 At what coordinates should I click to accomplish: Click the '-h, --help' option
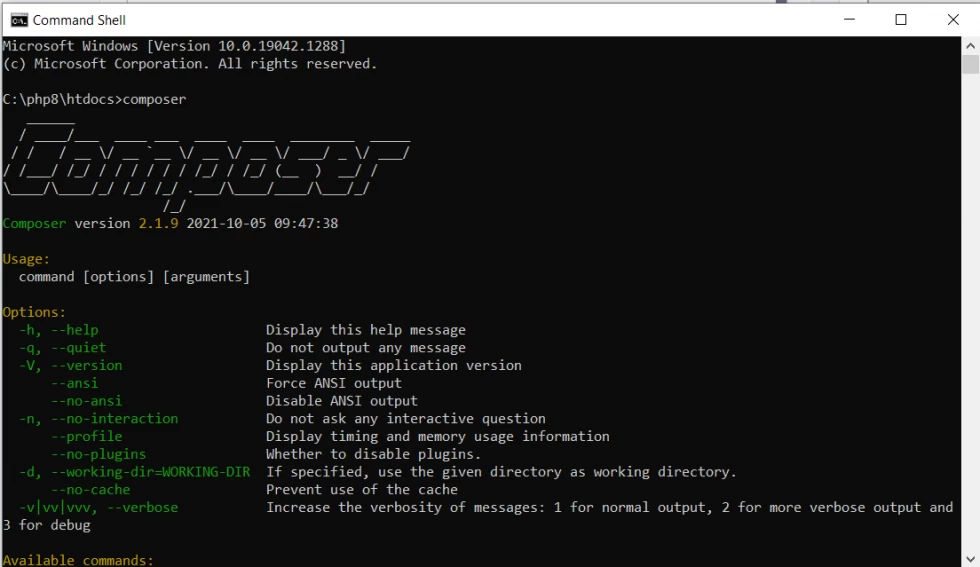click(59, 330)
